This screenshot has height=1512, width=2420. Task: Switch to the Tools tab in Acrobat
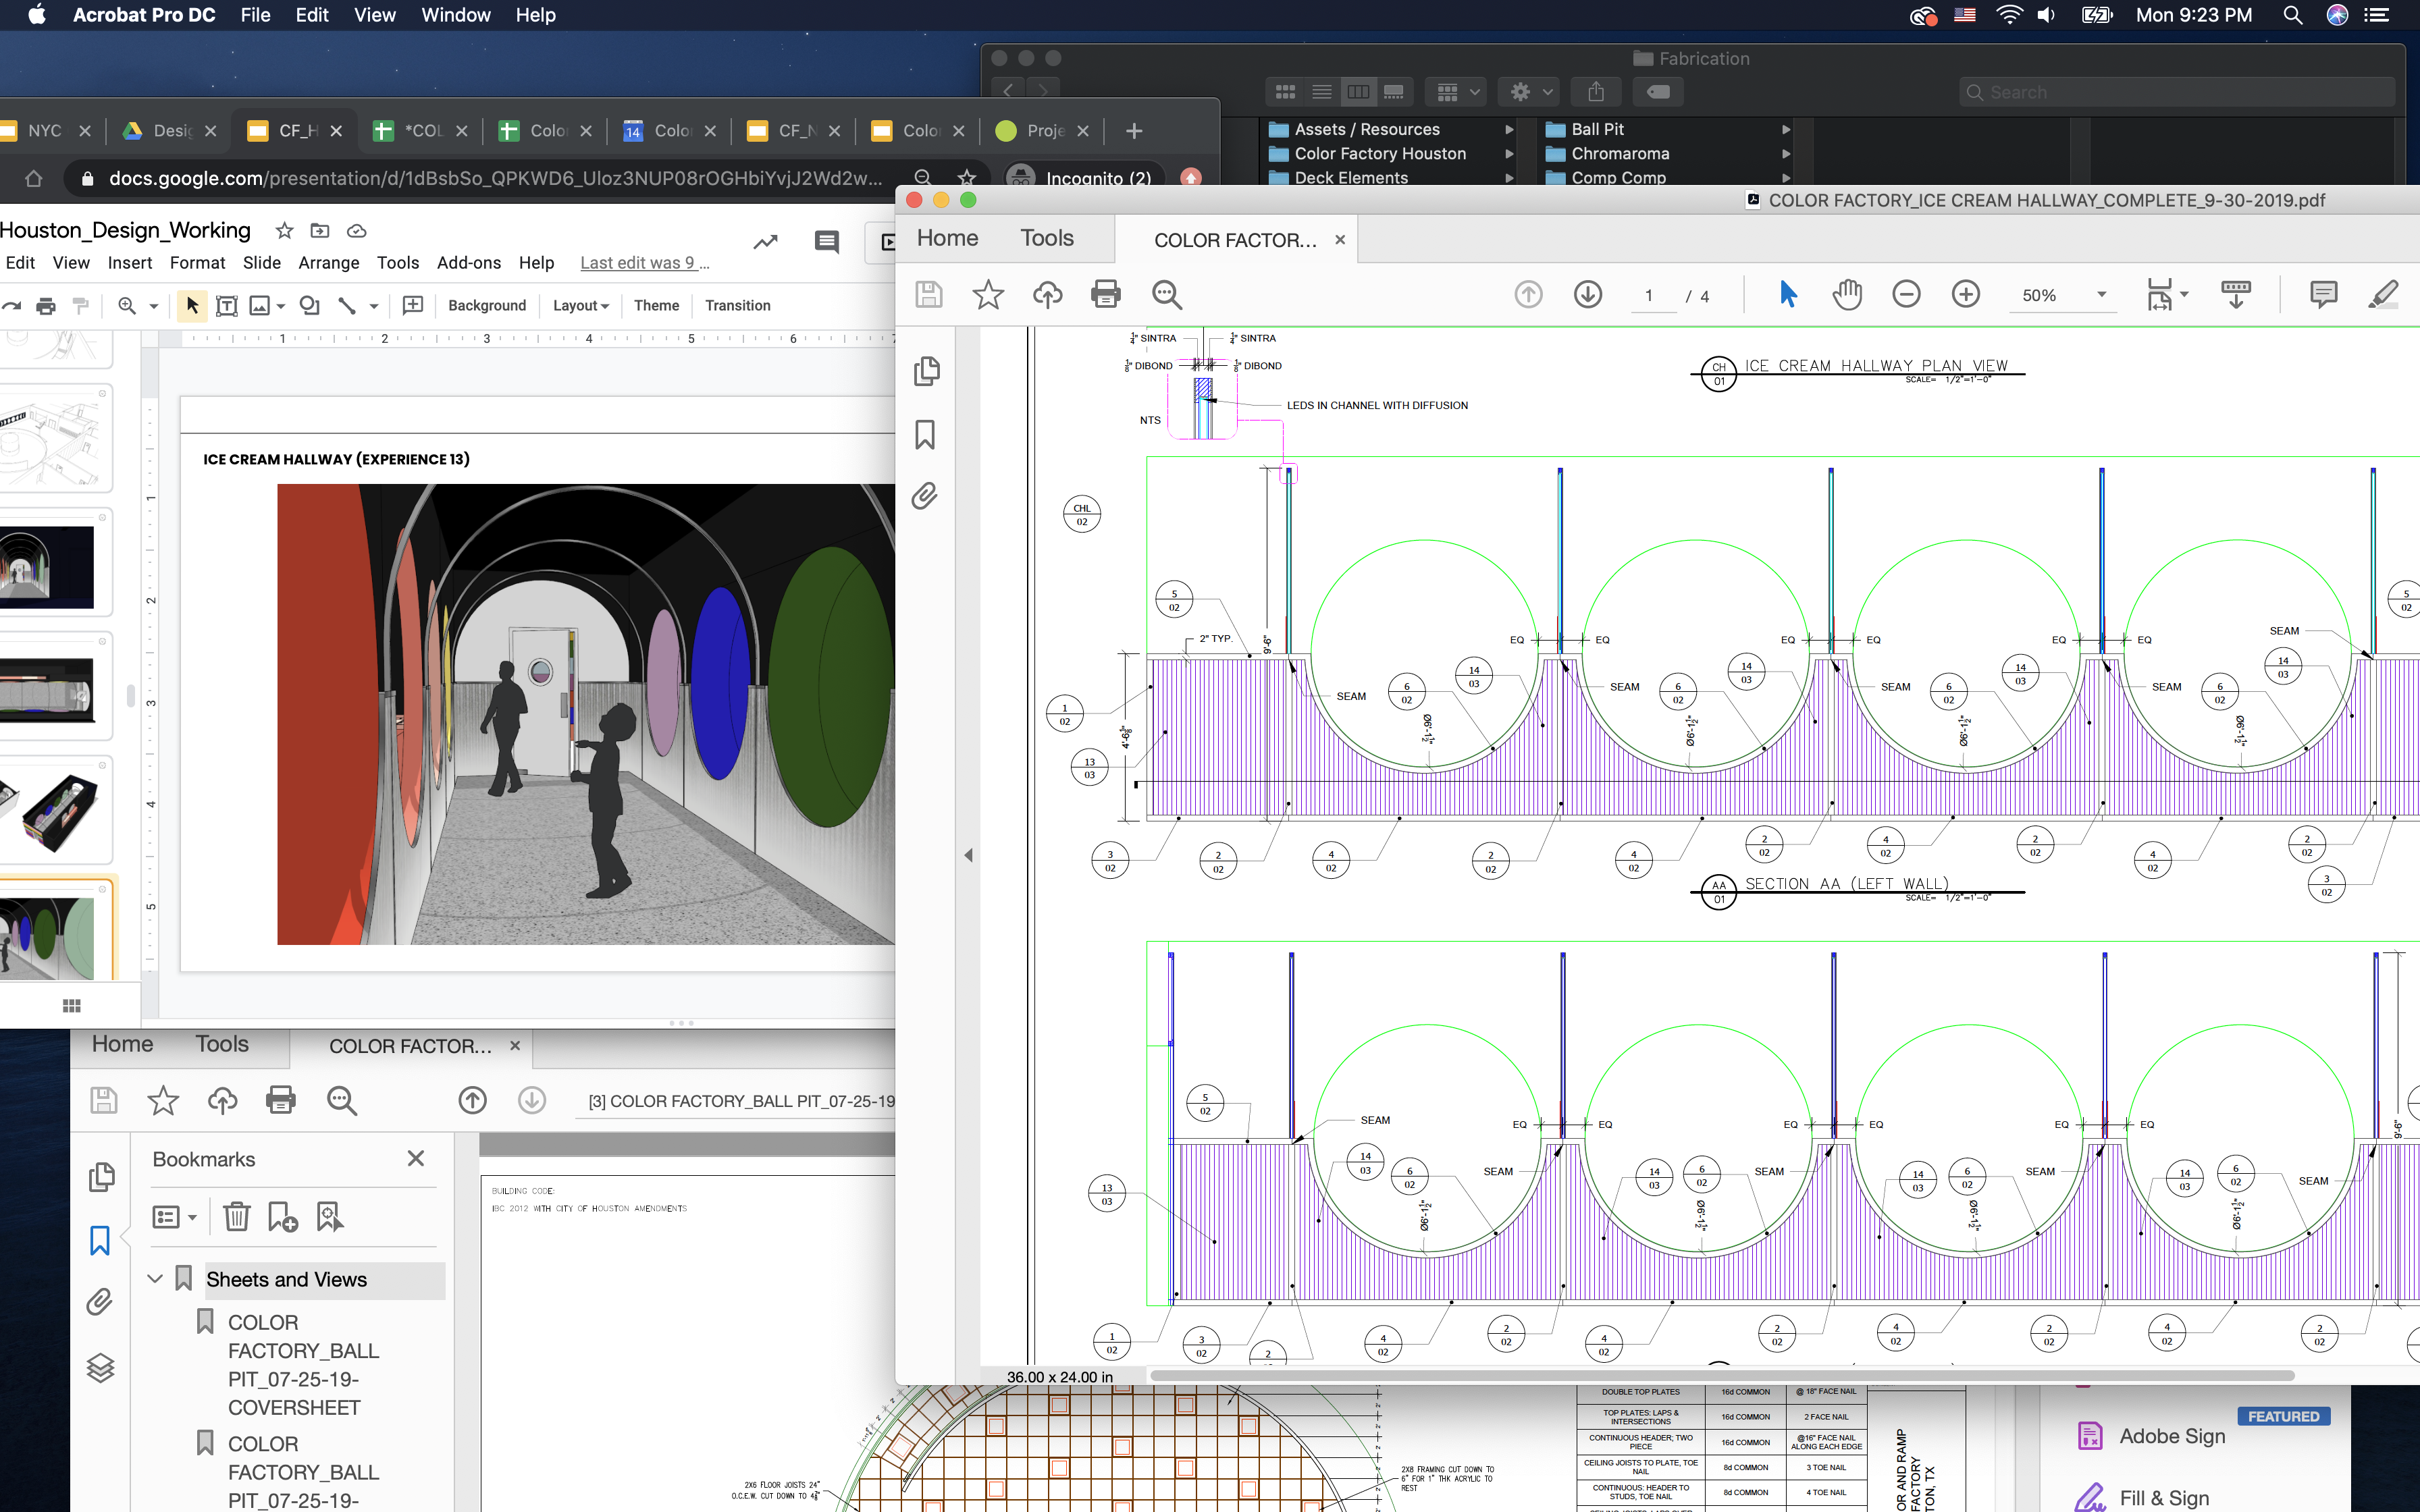(x=1046, y=239)
